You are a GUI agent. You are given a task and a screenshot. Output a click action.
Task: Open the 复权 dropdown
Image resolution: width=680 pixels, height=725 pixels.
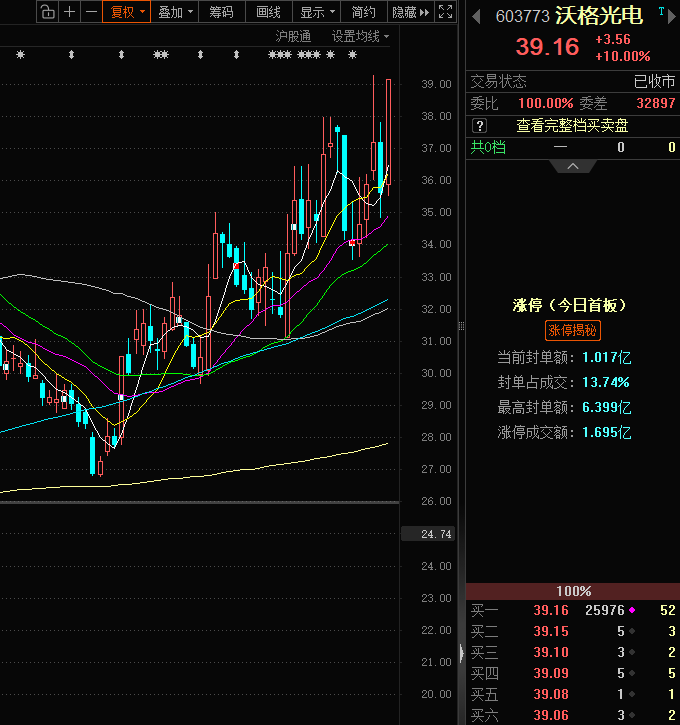click(x=127, y=12)
